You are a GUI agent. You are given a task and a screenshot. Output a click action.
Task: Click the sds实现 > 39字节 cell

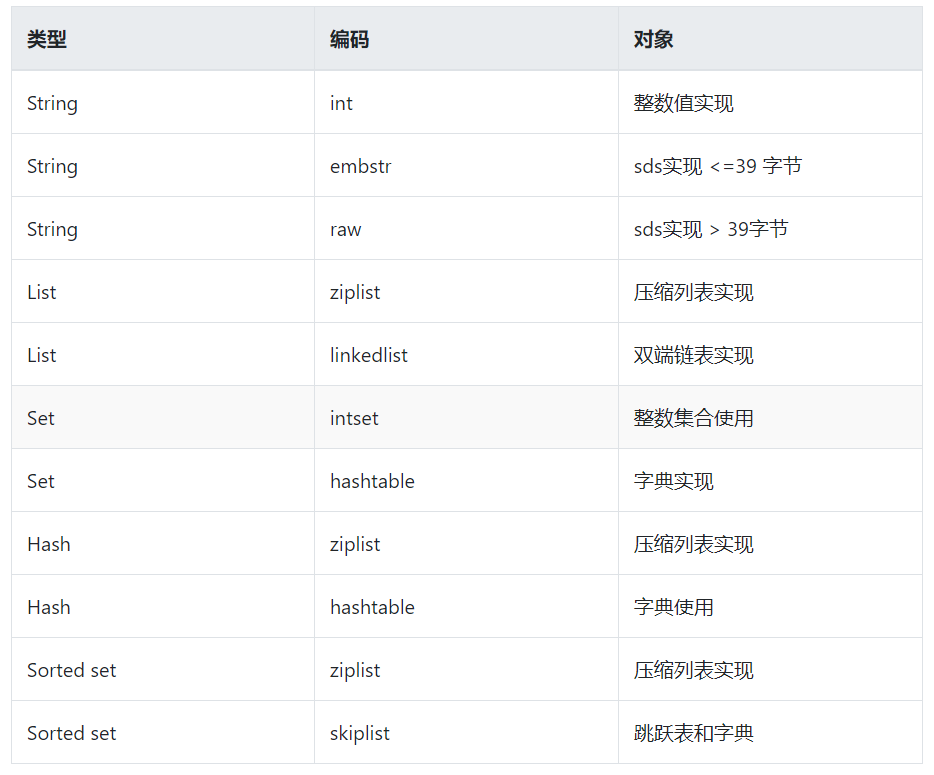[710, 229]
